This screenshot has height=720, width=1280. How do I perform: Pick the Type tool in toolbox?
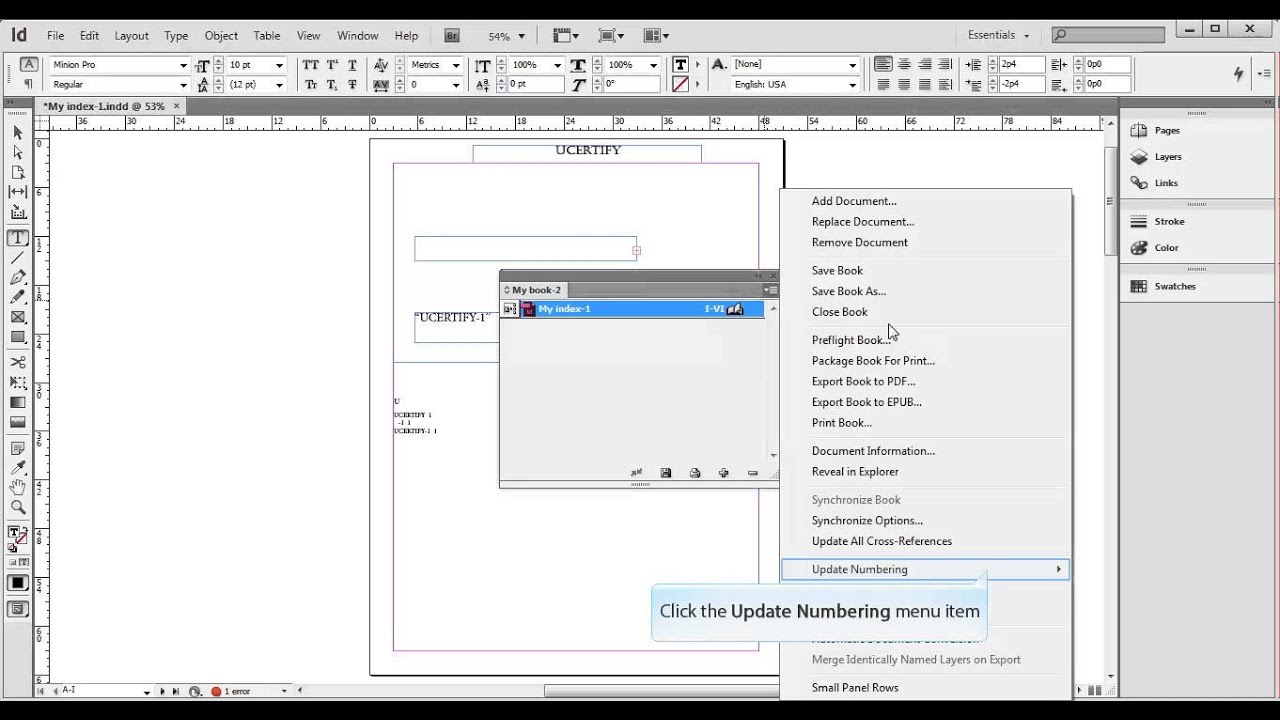(x=18, y=238)
